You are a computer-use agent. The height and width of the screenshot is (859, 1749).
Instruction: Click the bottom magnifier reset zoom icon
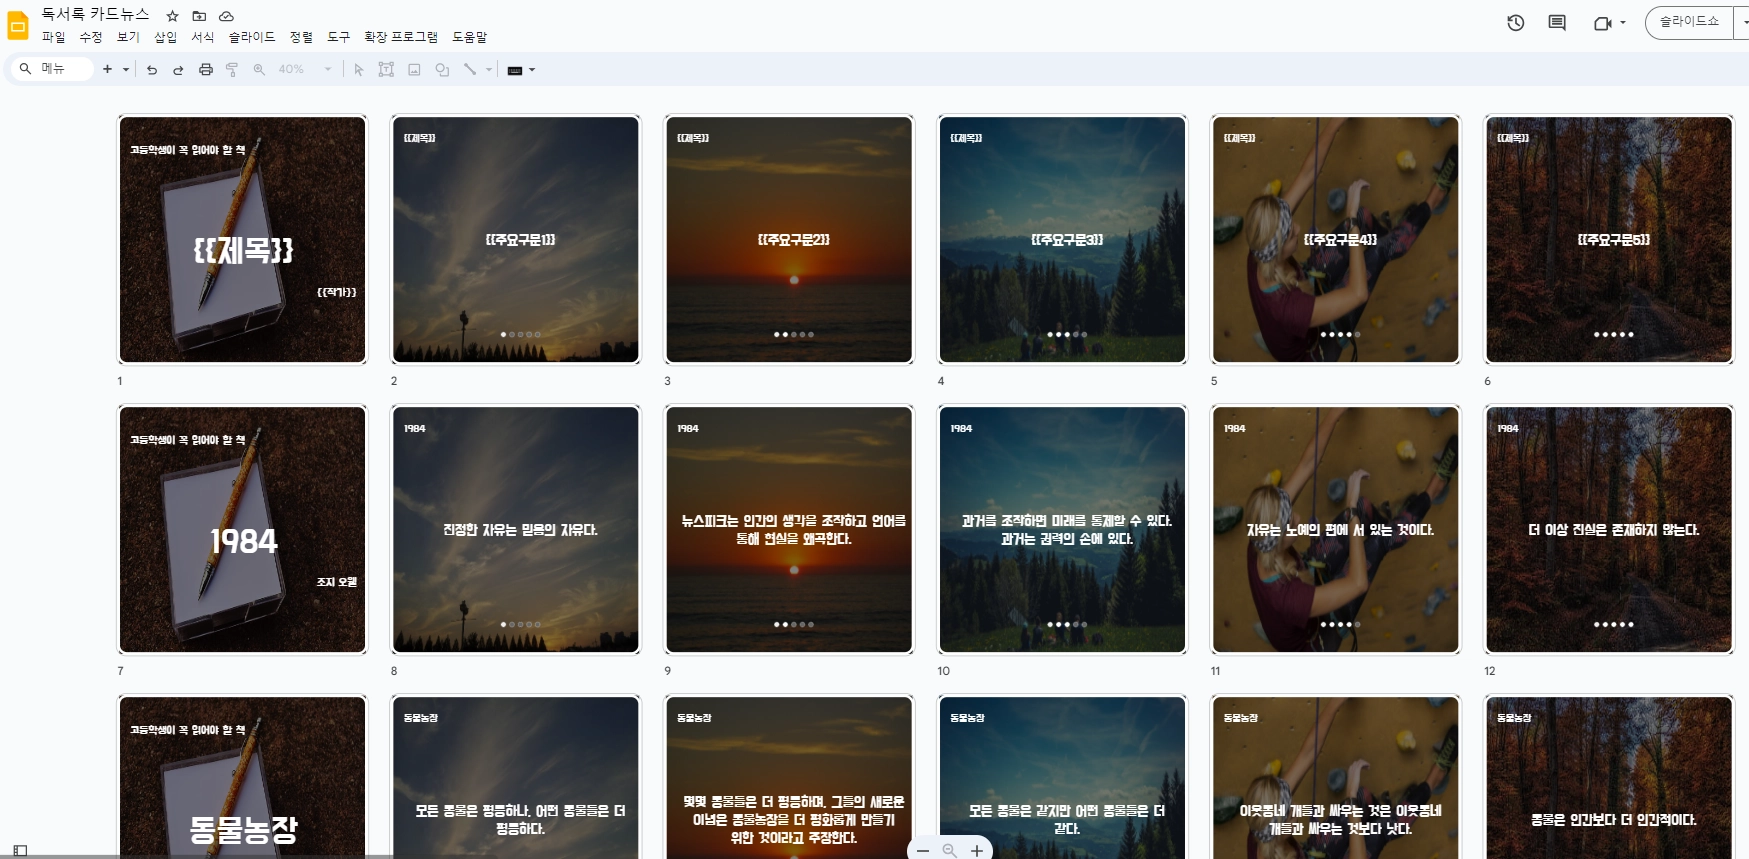tap(949, 850)
